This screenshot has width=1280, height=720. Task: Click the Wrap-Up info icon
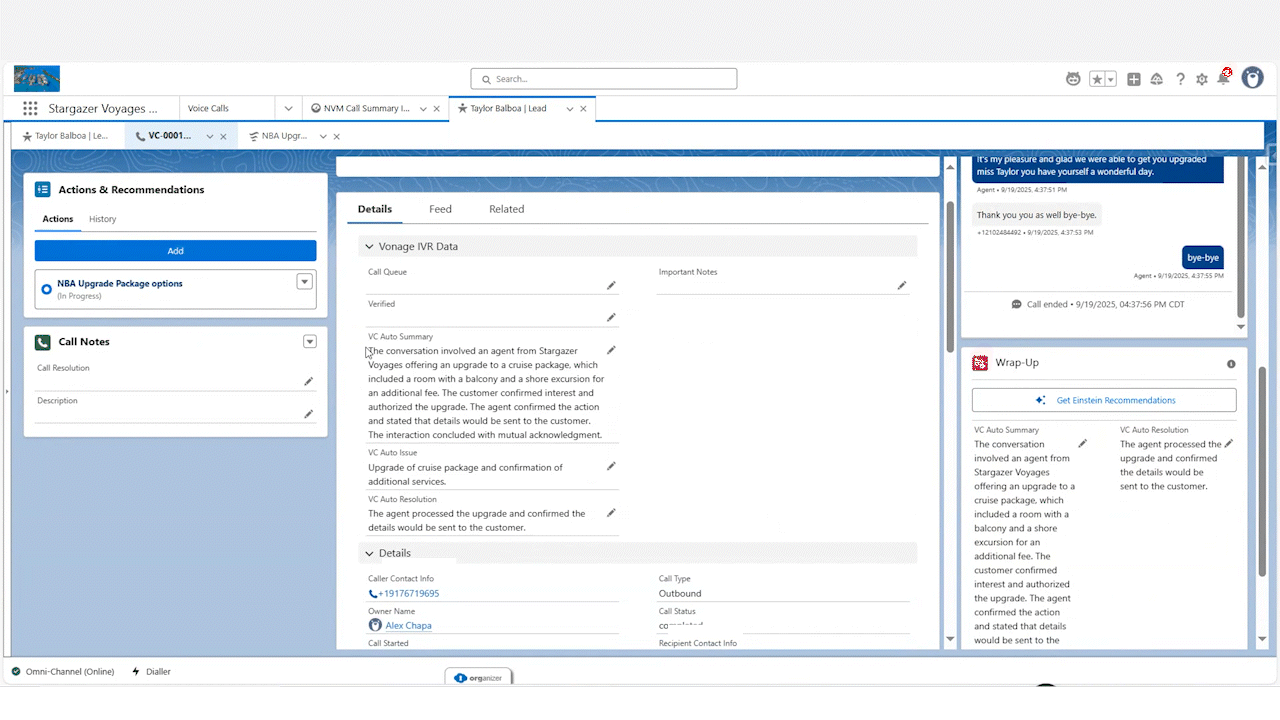point(1231,364)
